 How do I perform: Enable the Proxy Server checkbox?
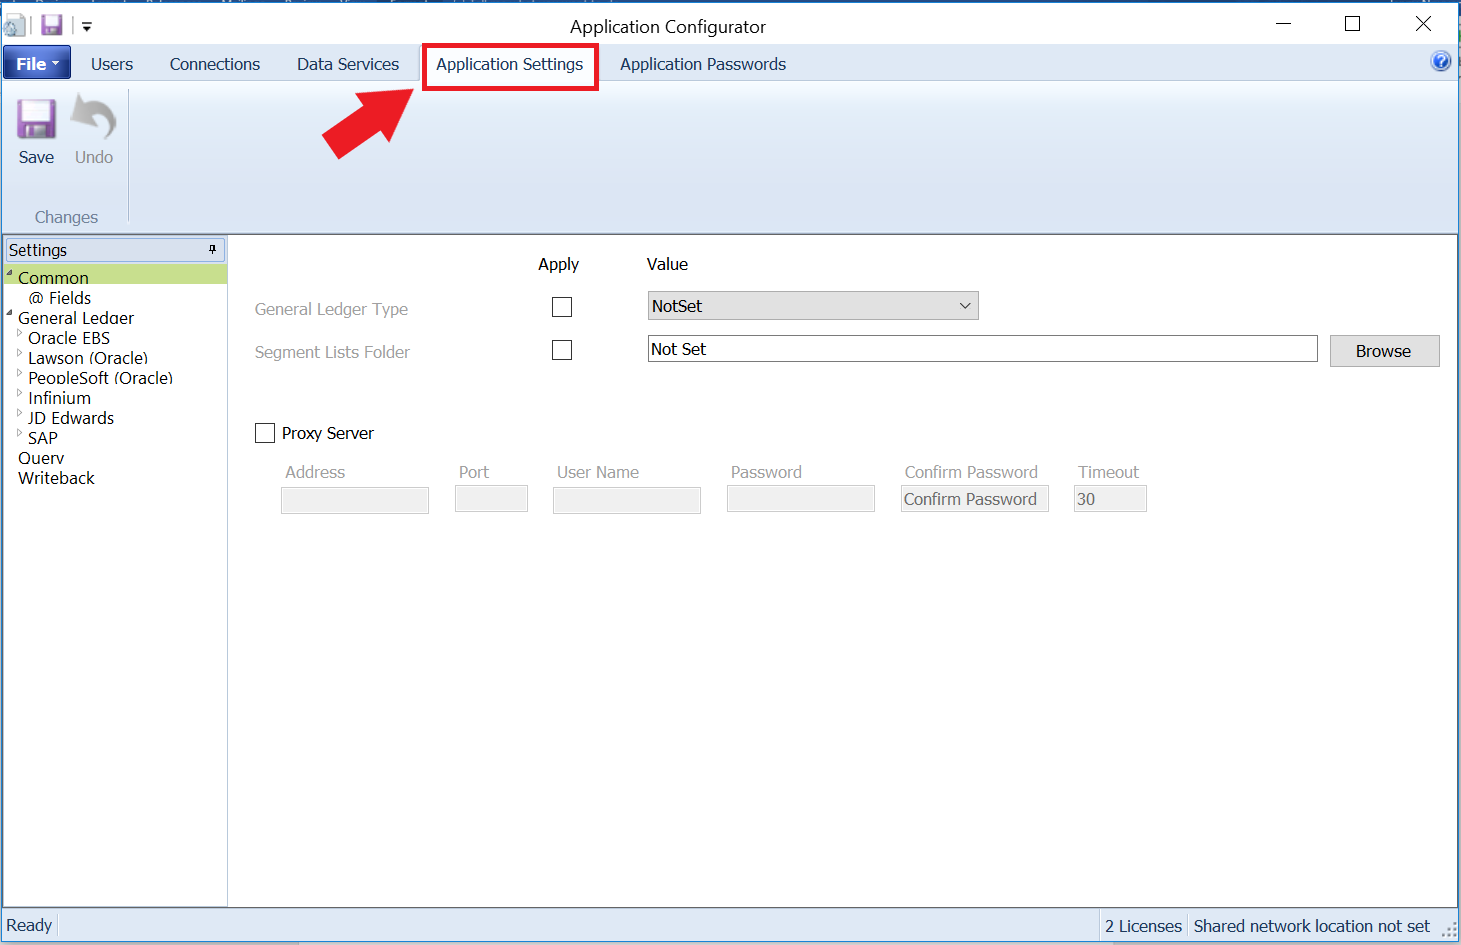tap(265, 432)
